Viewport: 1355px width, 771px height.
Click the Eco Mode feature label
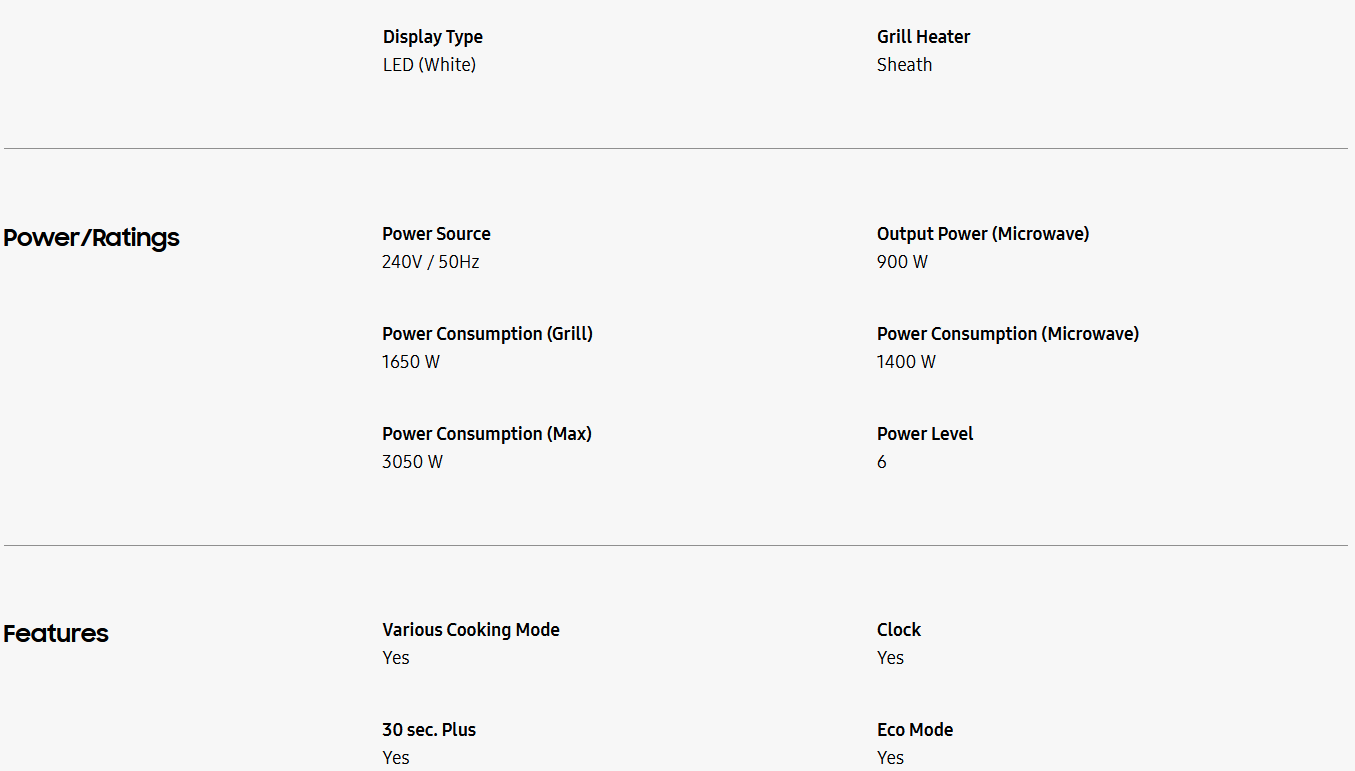tap(914, 730)
